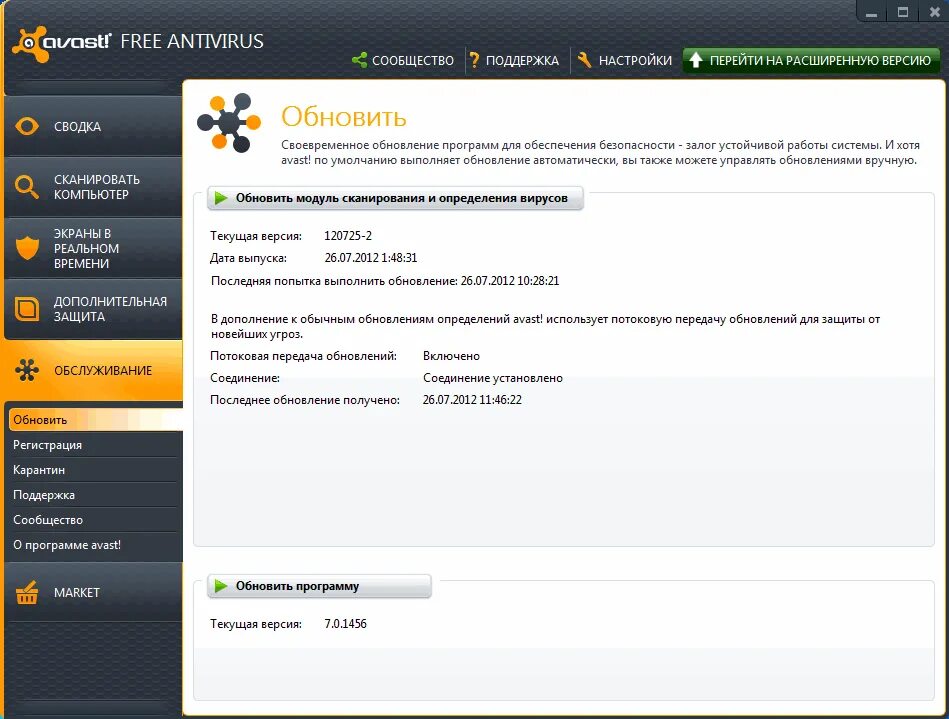Click the upgrade arrow icon
The height and width of the screenshot is (719, 949).
click(696, 60)
